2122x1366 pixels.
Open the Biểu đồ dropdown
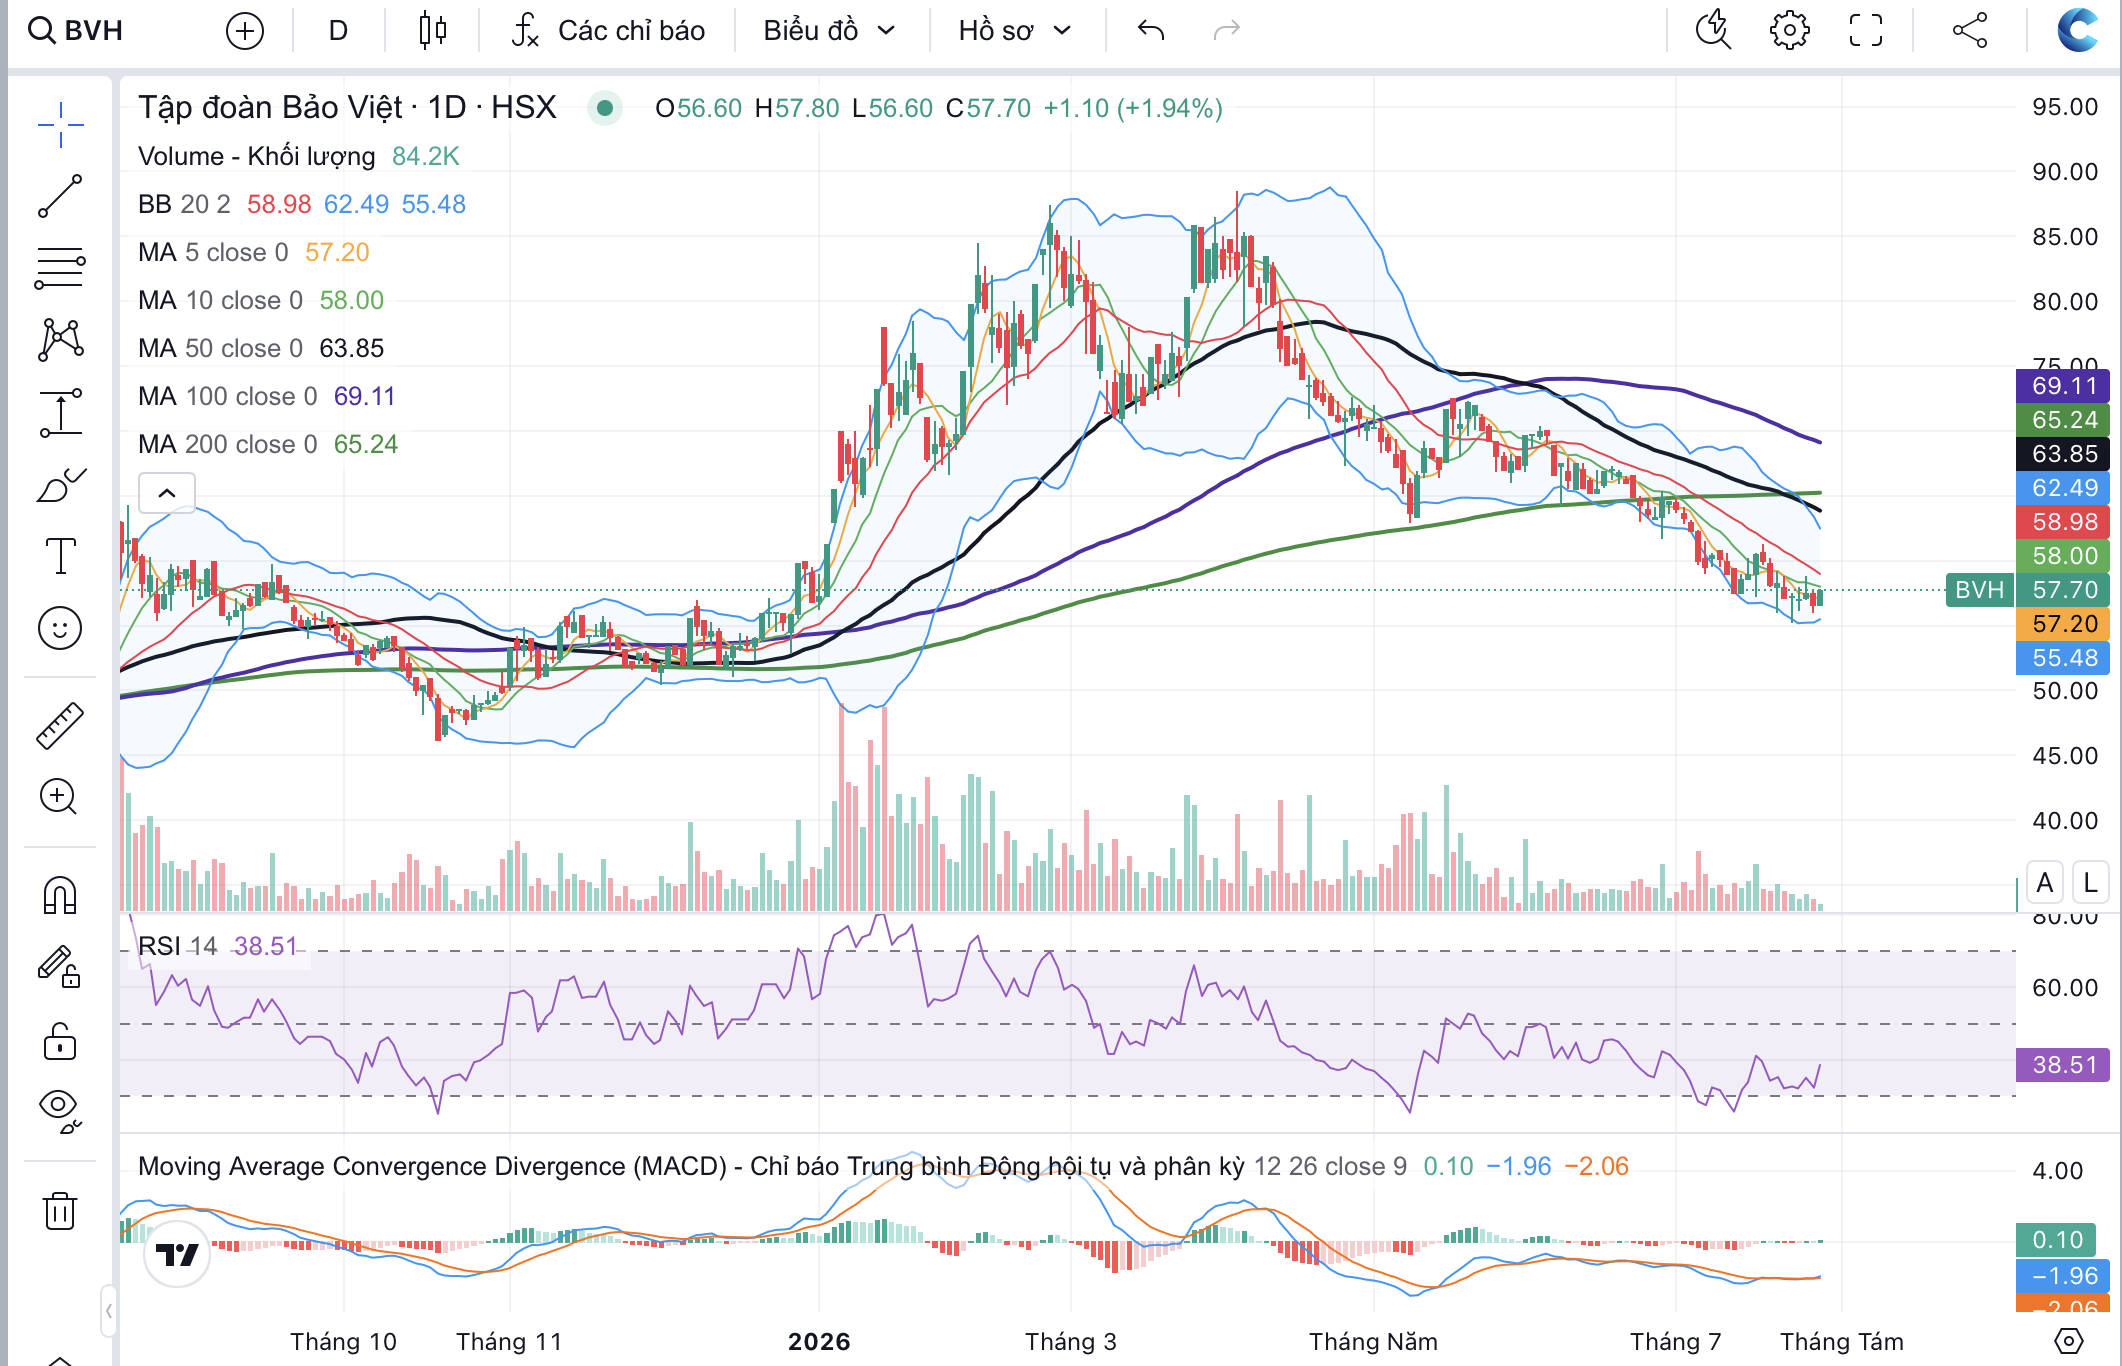pyautogui.click(x=829, y=31)
